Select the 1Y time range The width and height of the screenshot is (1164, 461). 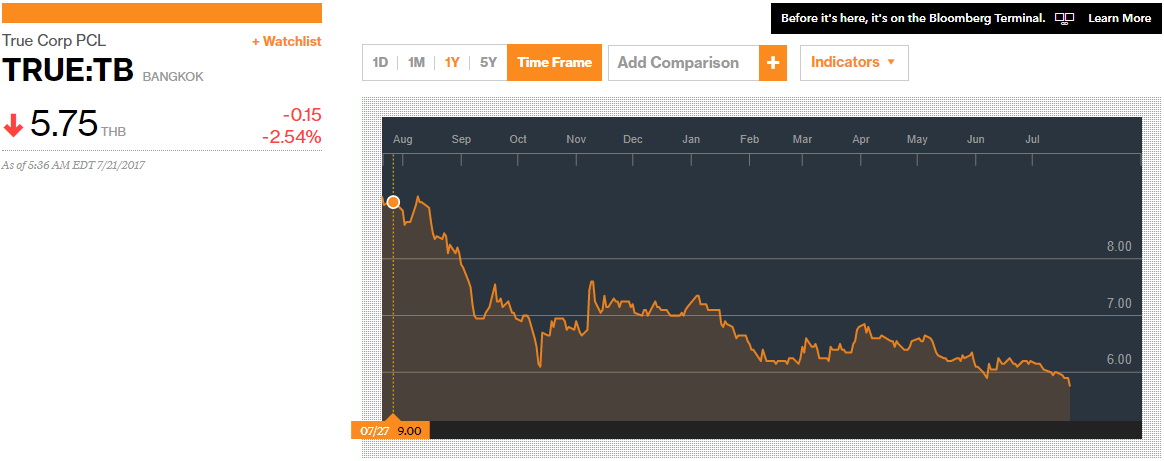(452, 63)
